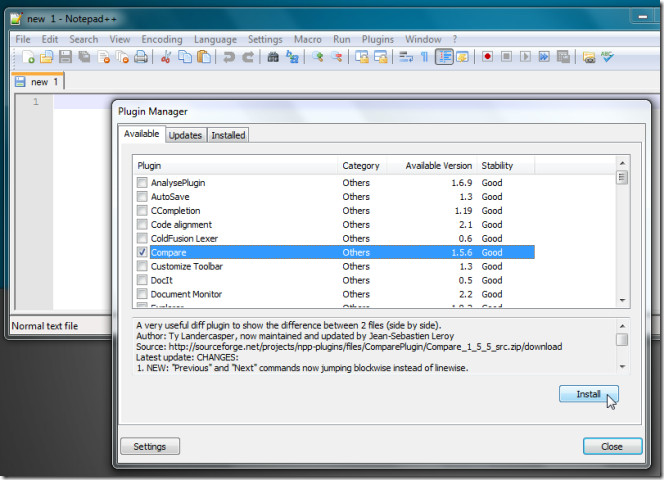Click the Open file toolbar icon
664x480 pixels.
point(47,57)
